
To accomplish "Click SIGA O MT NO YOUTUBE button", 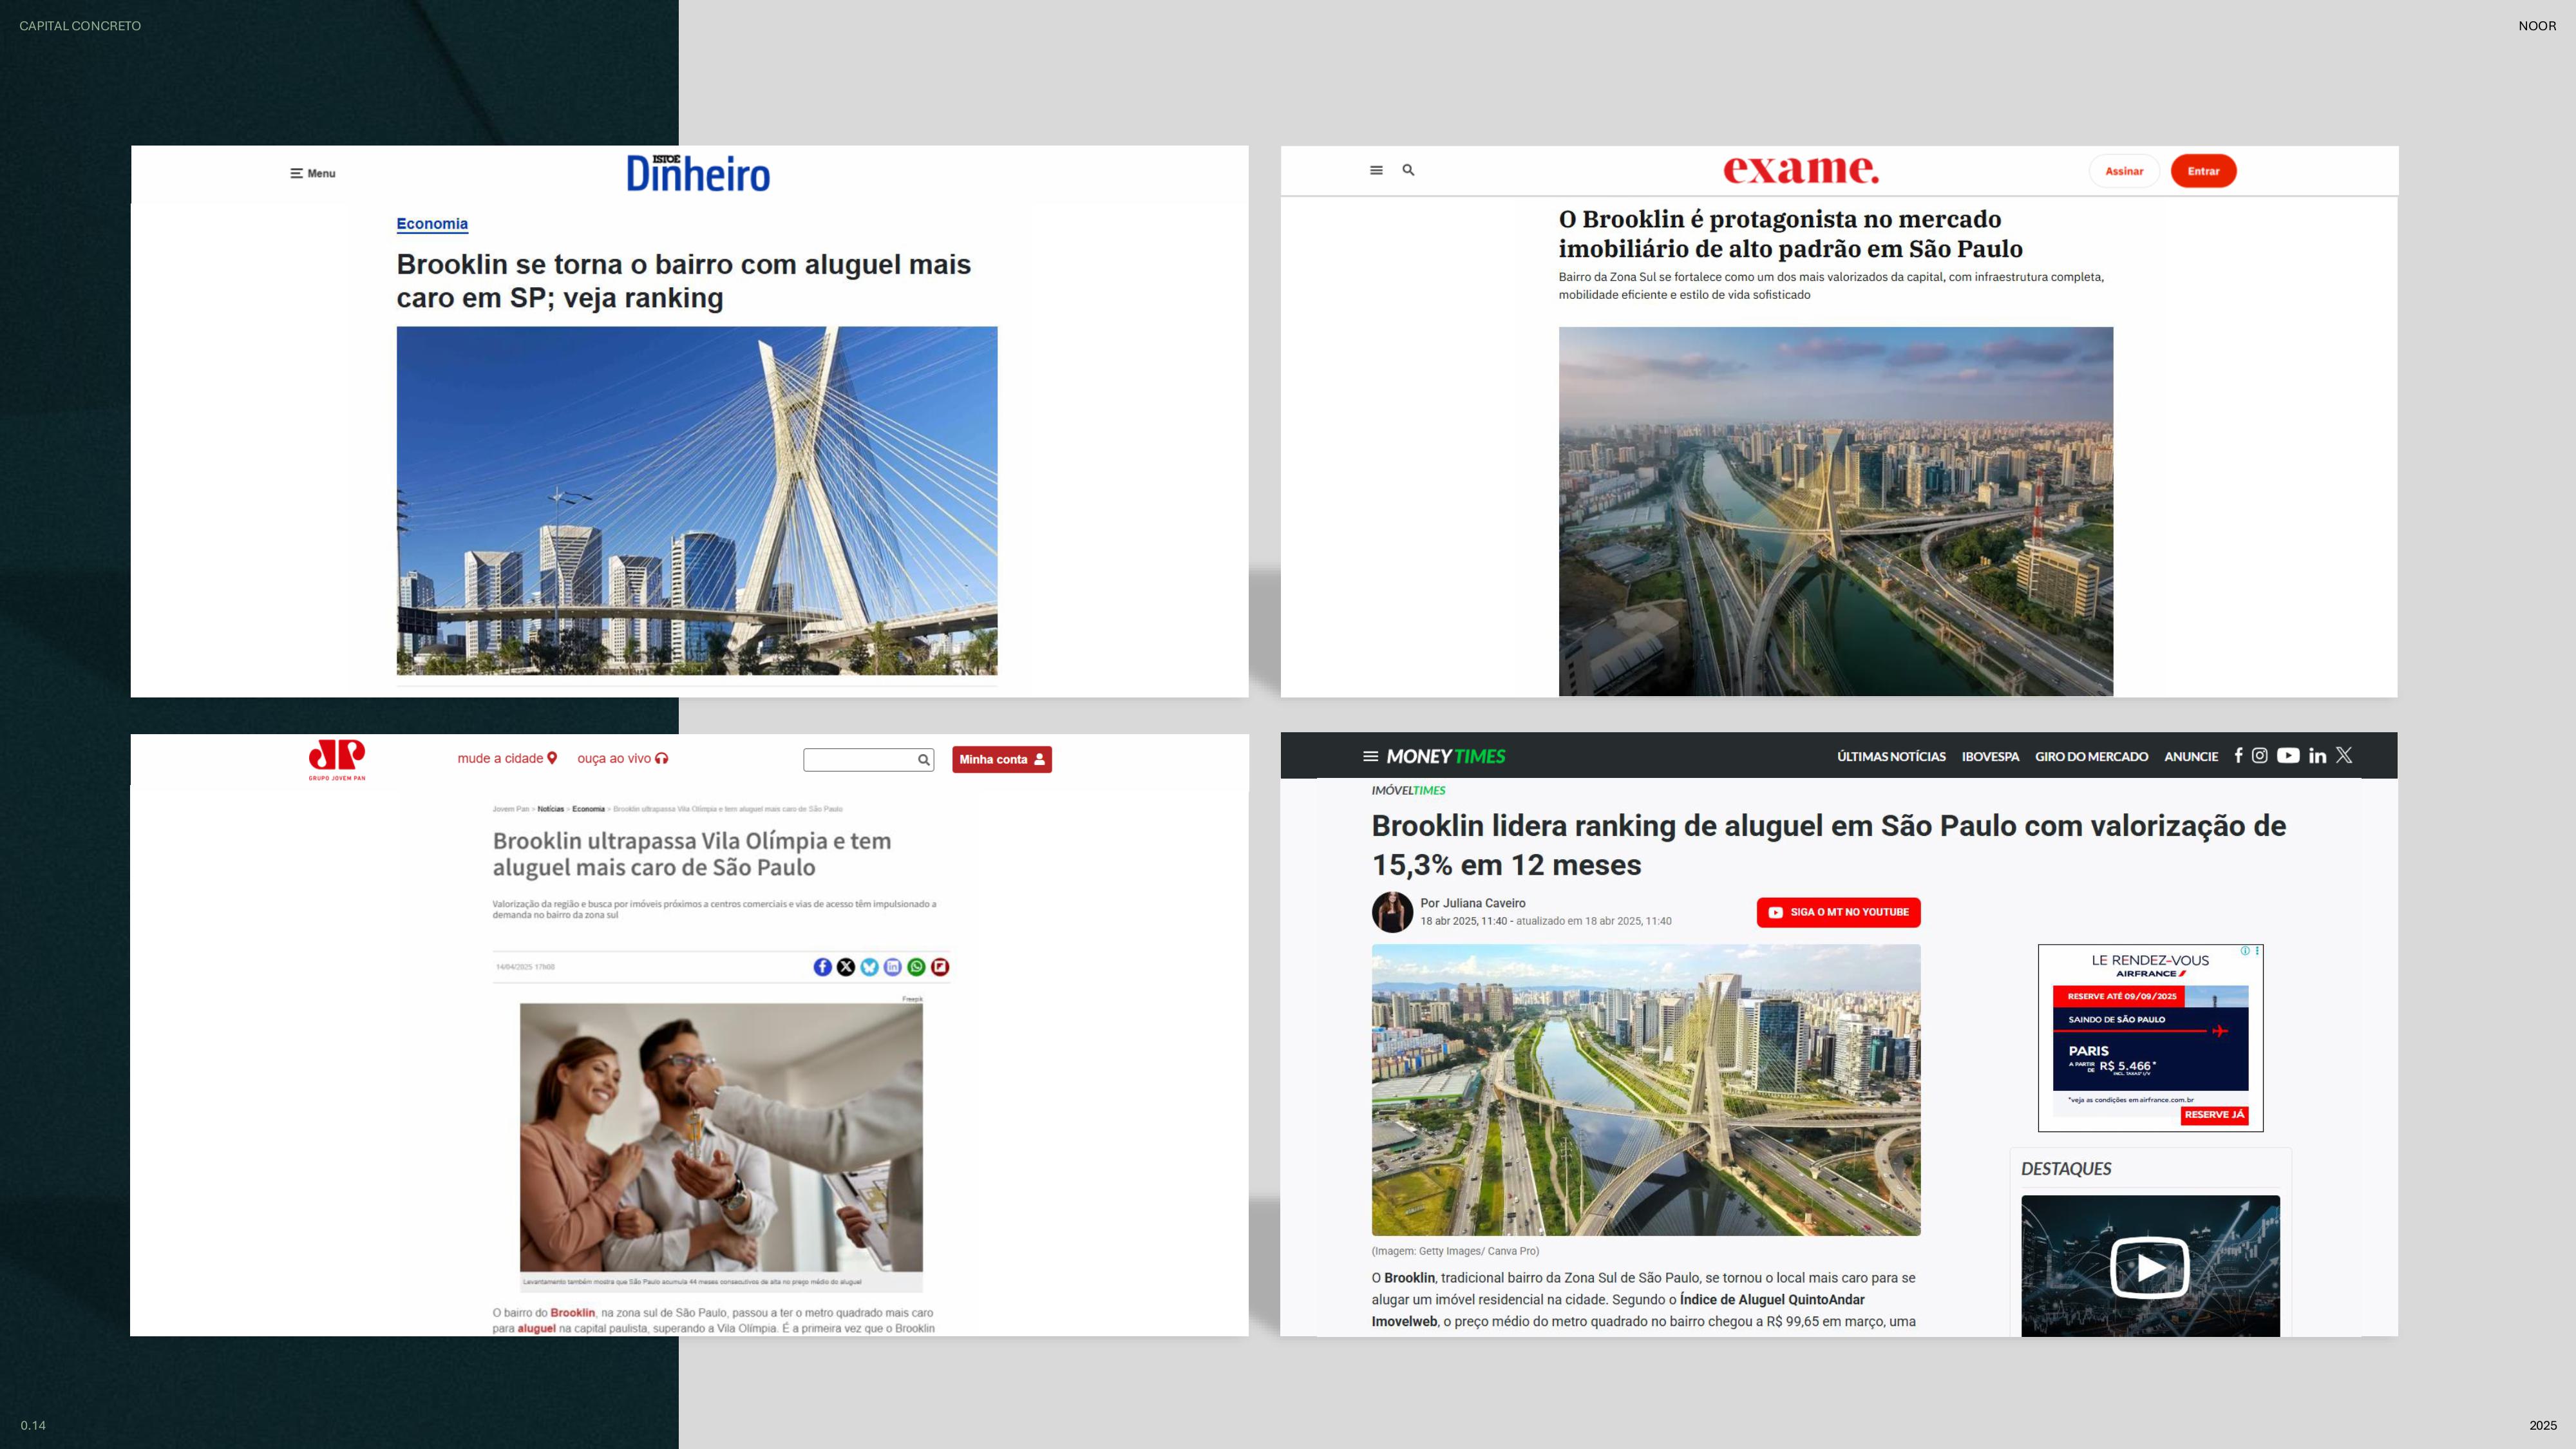I will pyautogui.click(x=1838, y=912).
